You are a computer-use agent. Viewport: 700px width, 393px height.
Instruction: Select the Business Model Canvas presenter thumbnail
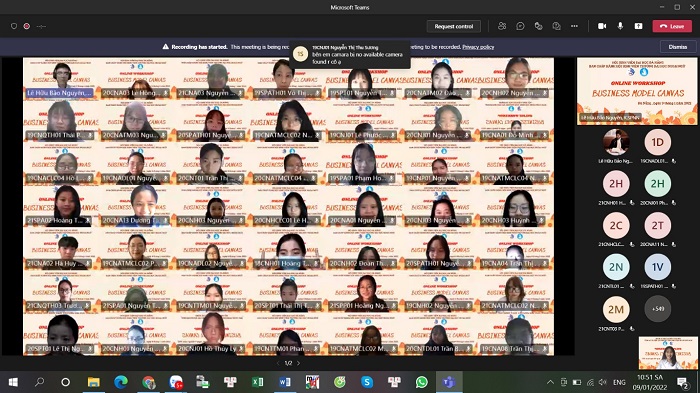pyautogui.click(x=637, y=91)
